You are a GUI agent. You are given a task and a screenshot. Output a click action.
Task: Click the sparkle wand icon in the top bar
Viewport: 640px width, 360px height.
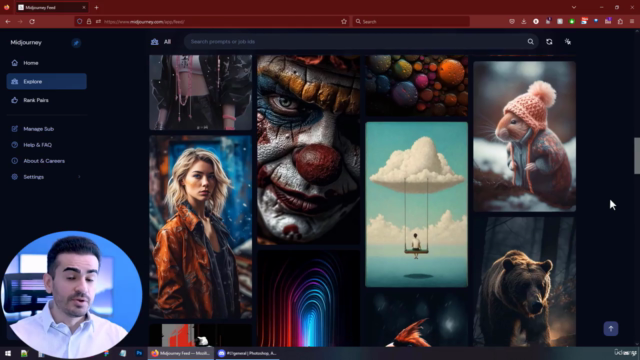567,42
